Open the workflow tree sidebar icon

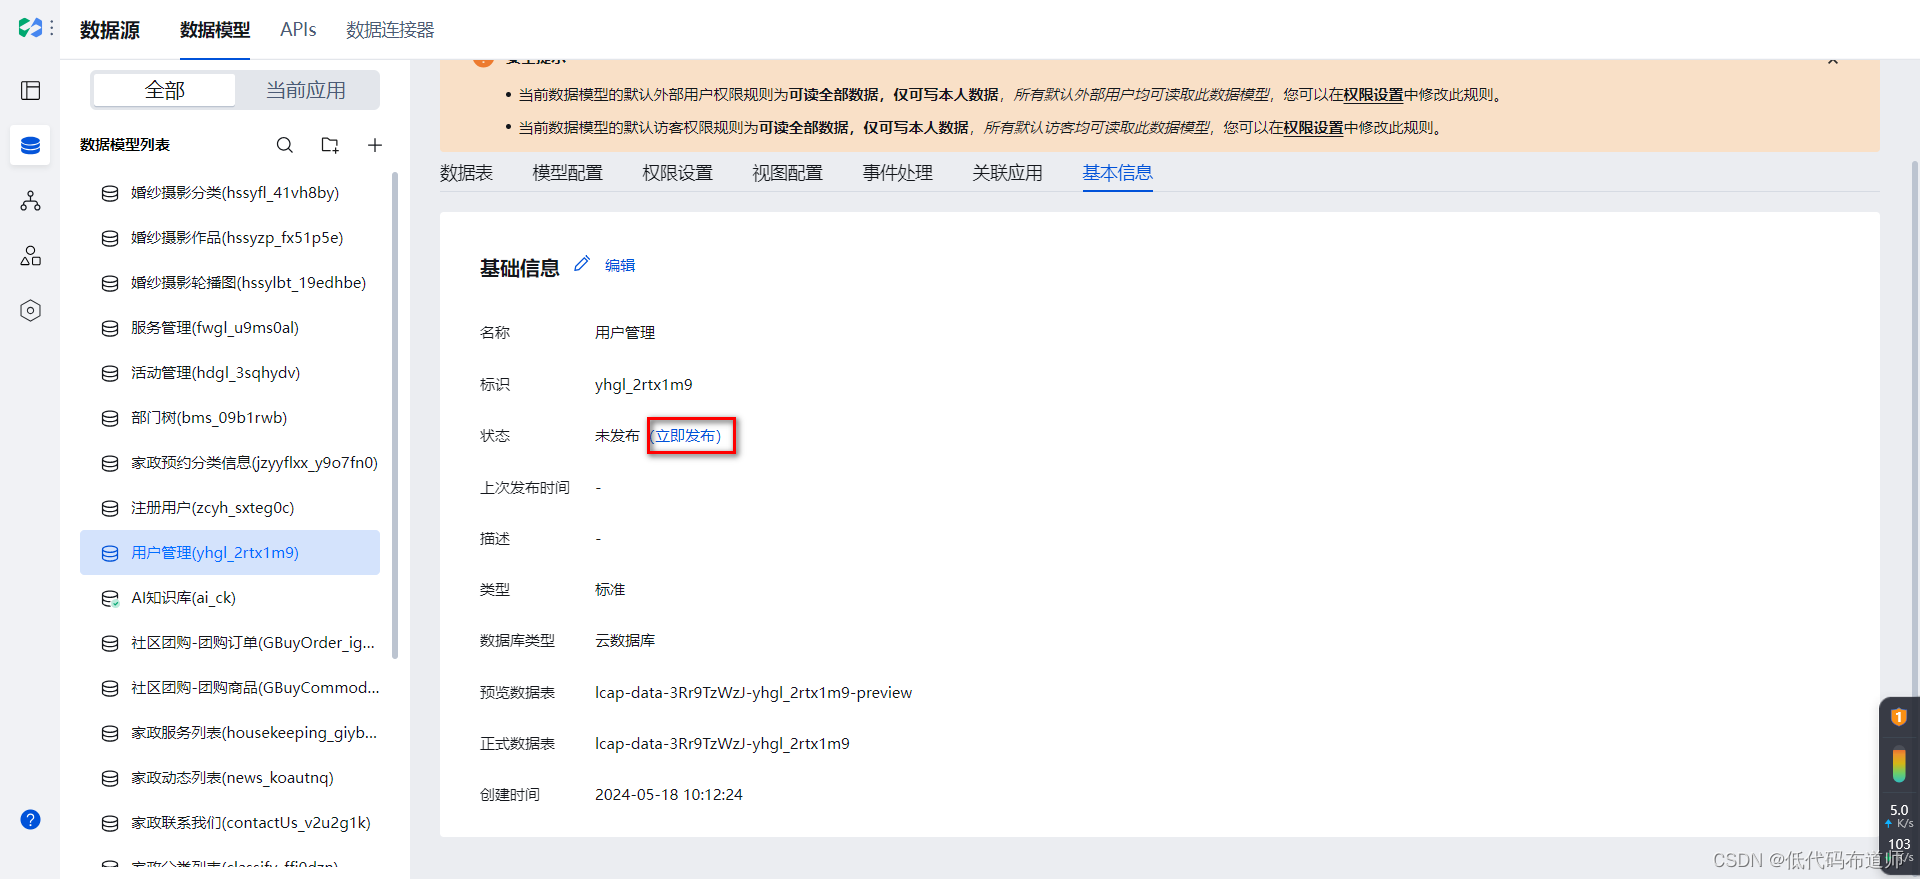coord(31,201)
